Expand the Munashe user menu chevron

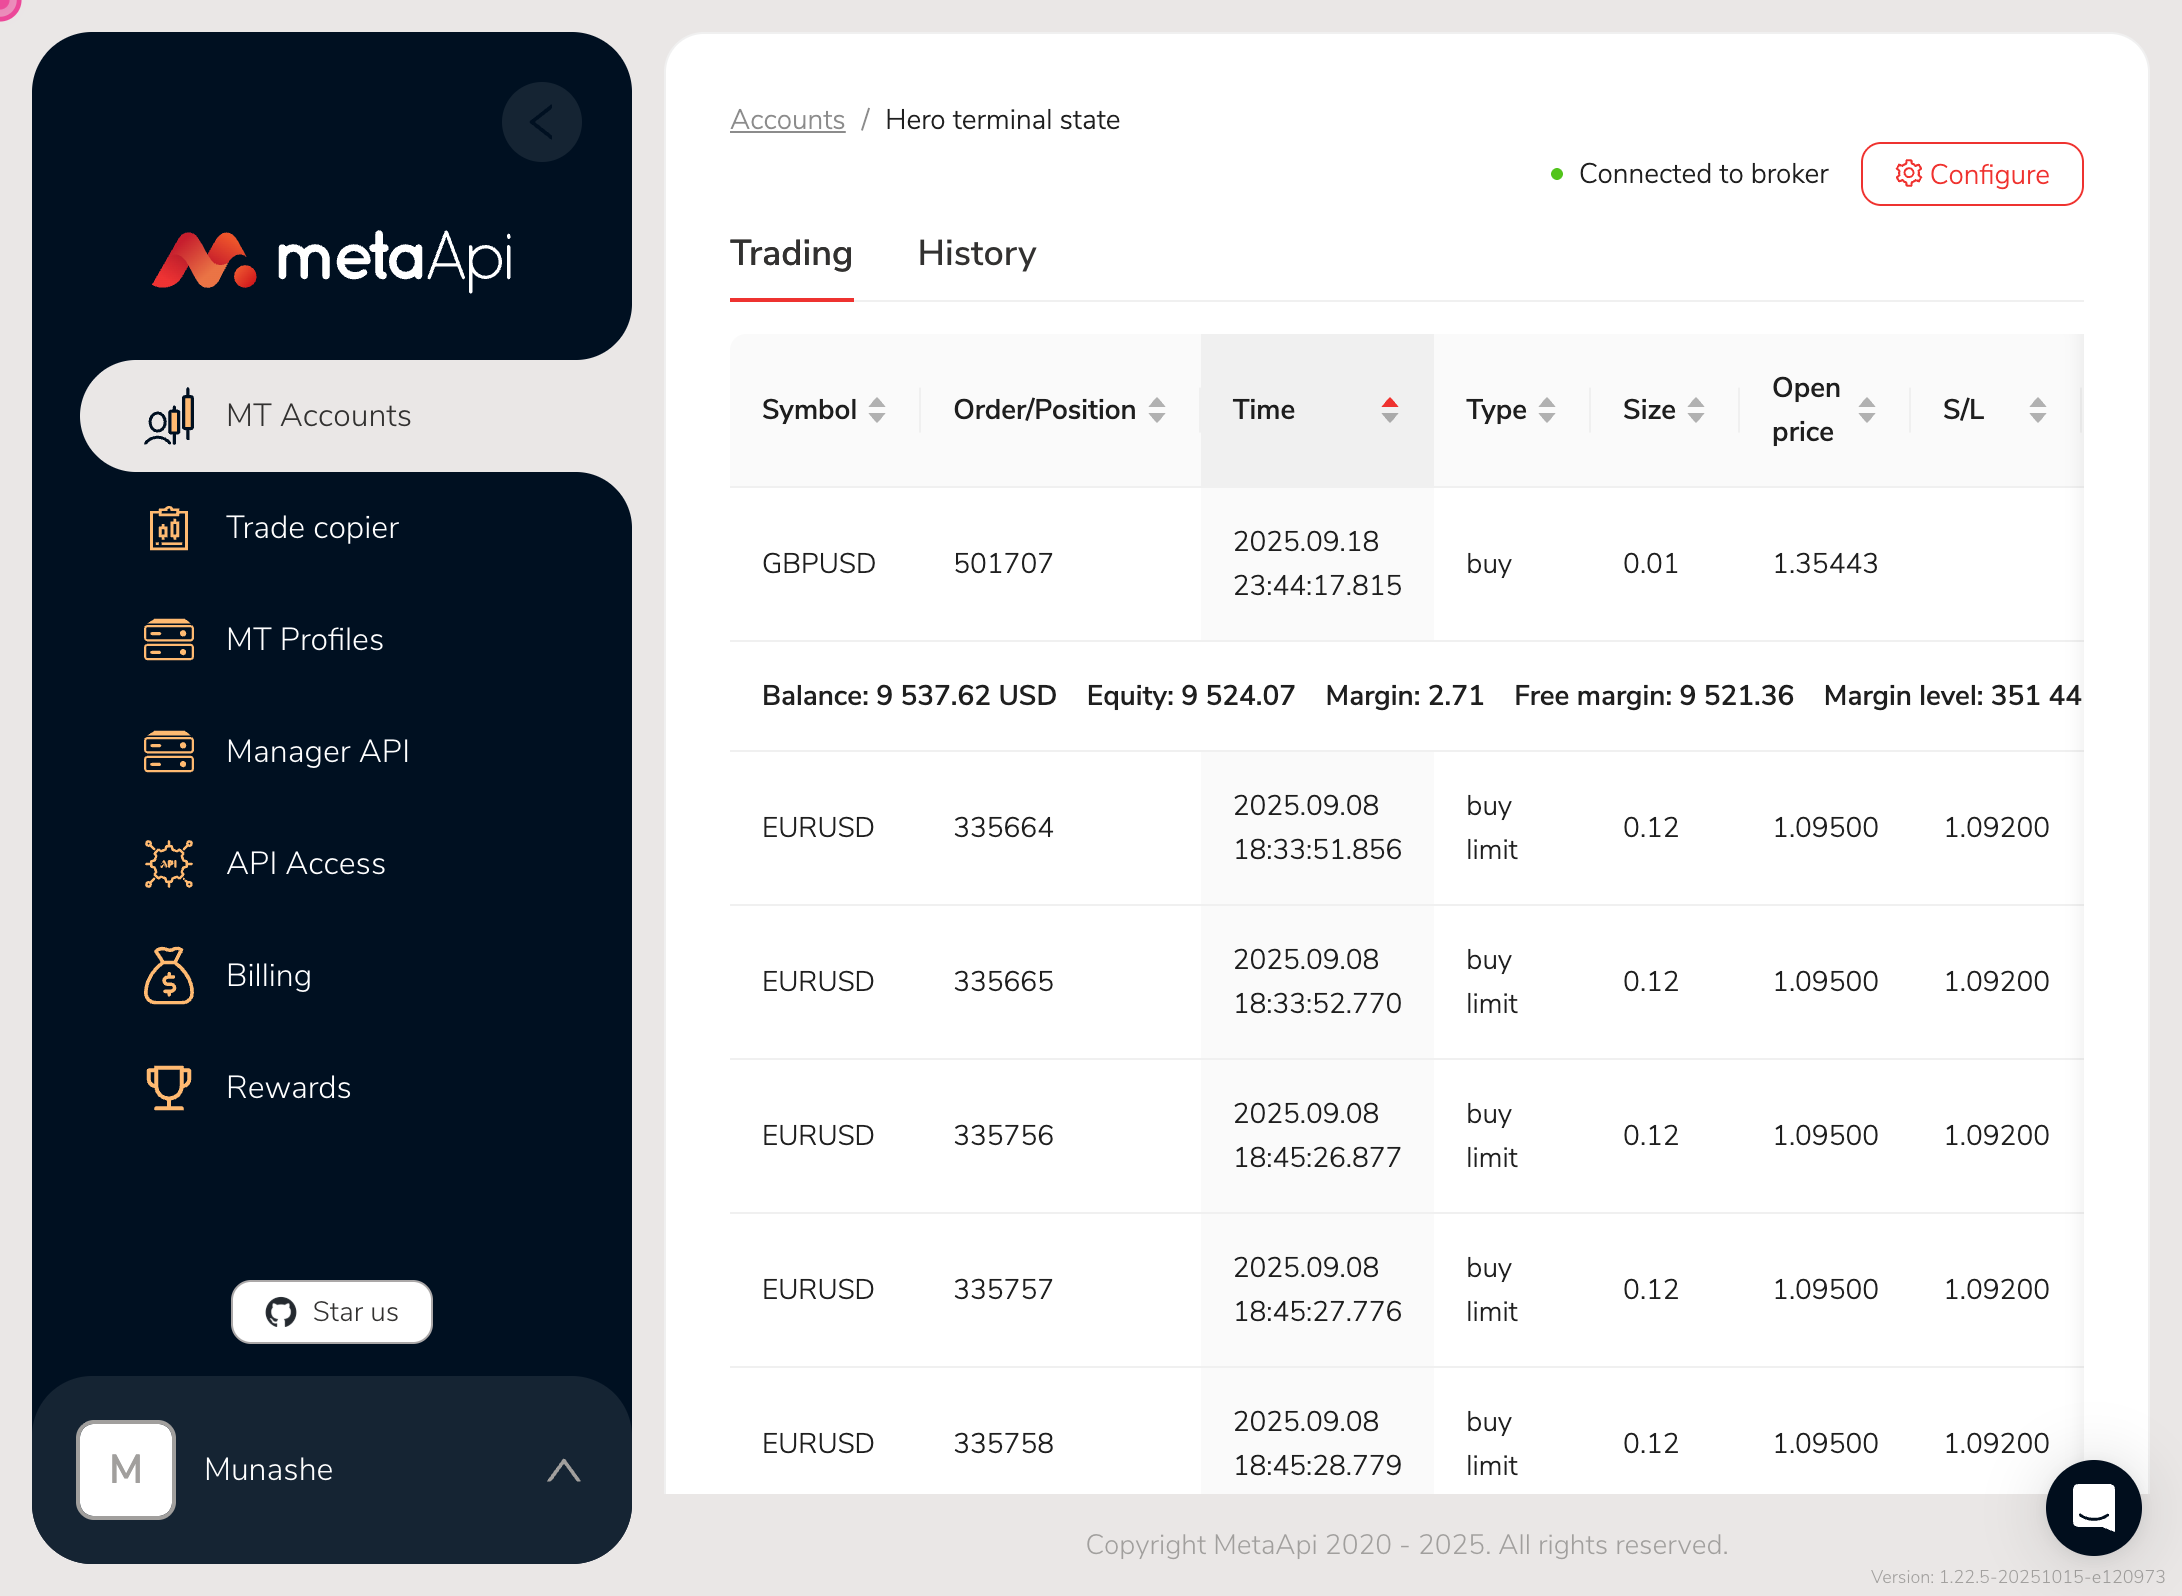point(564,1470)
